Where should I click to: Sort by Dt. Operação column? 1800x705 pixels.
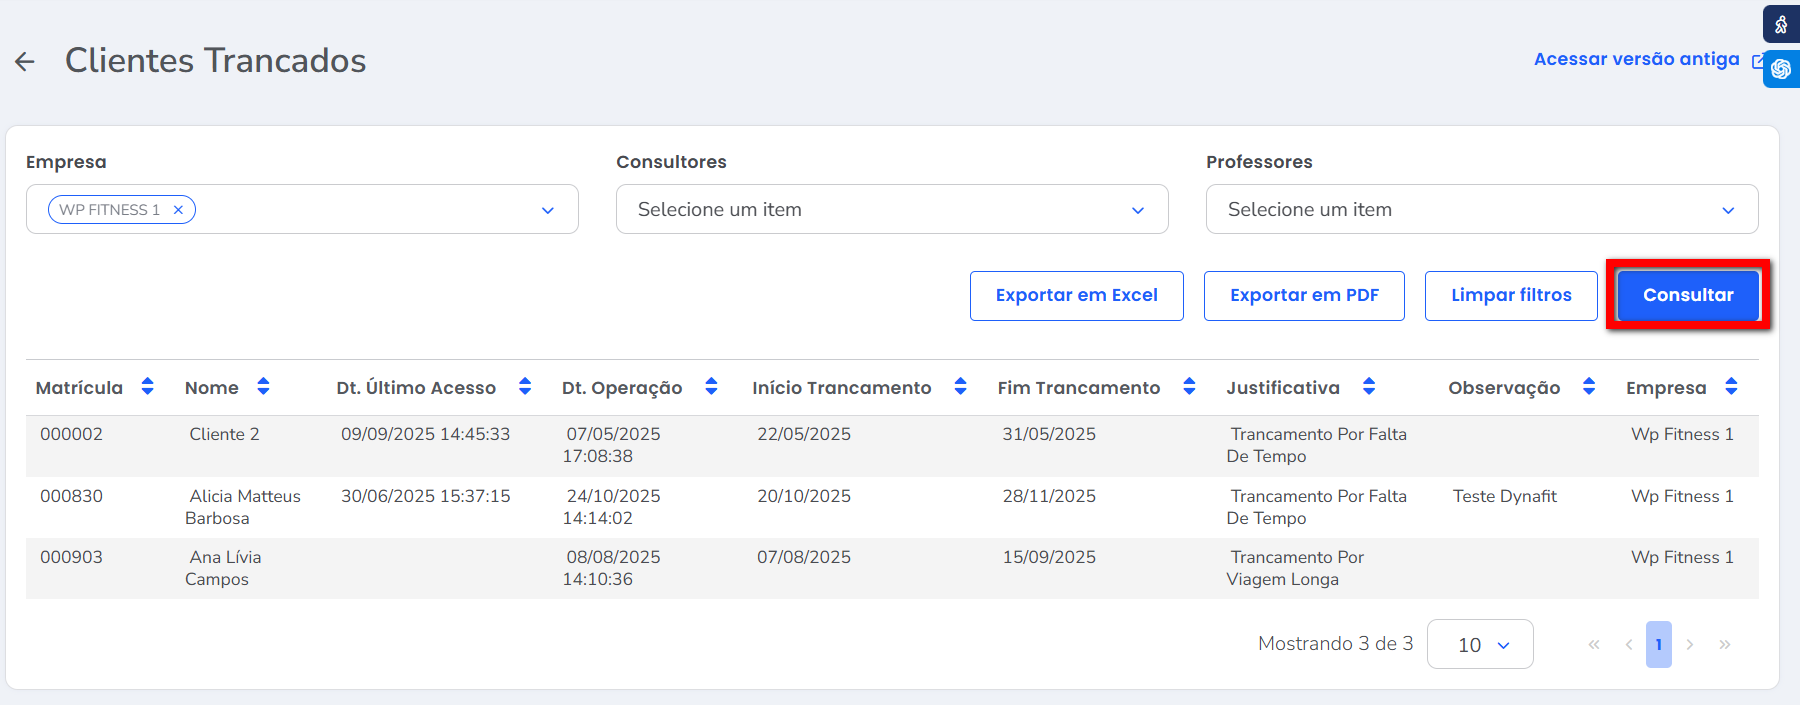tap(711, 387)
